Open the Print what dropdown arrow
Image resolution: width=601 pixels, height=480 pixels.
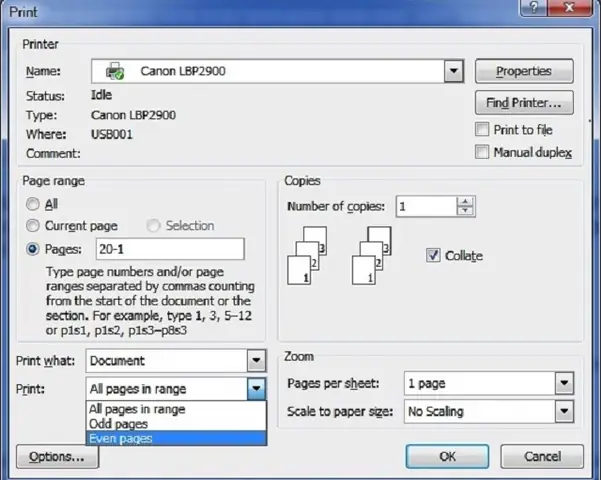(x=256, y=360)
